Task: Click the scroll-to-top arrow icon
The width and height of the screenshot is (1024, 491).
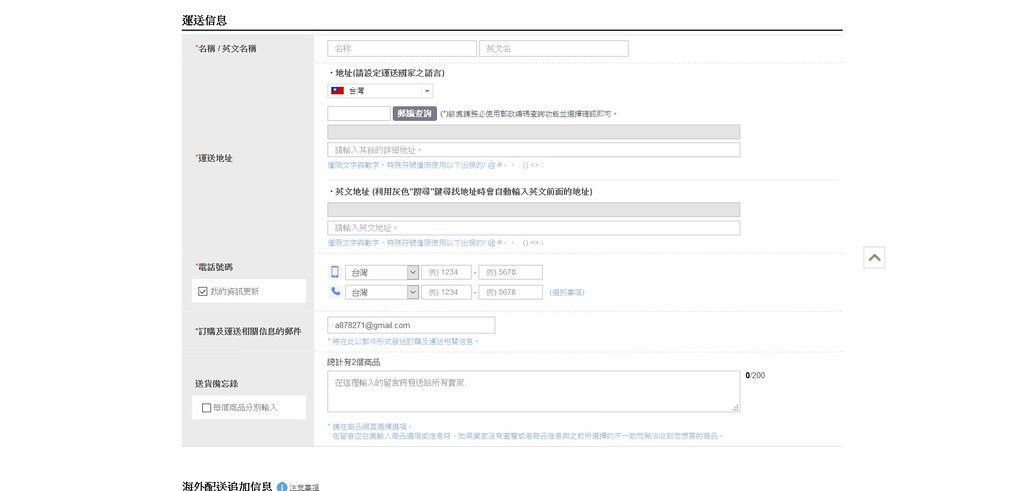Action: (874, 258)
